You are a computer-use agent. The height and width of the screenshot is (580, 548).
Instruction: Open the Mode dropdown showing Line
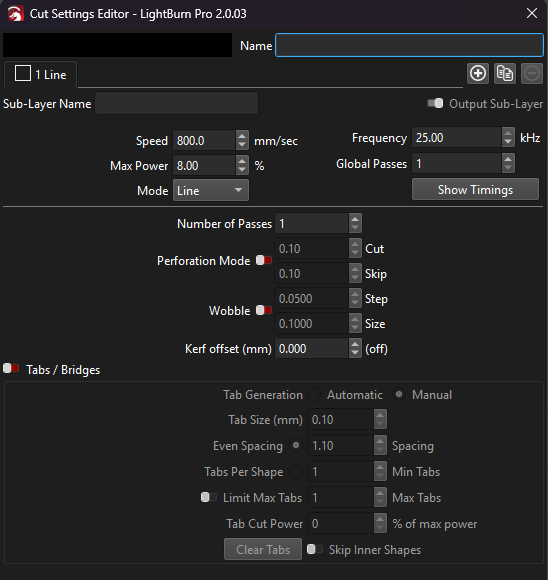click(x=211, y=190)
